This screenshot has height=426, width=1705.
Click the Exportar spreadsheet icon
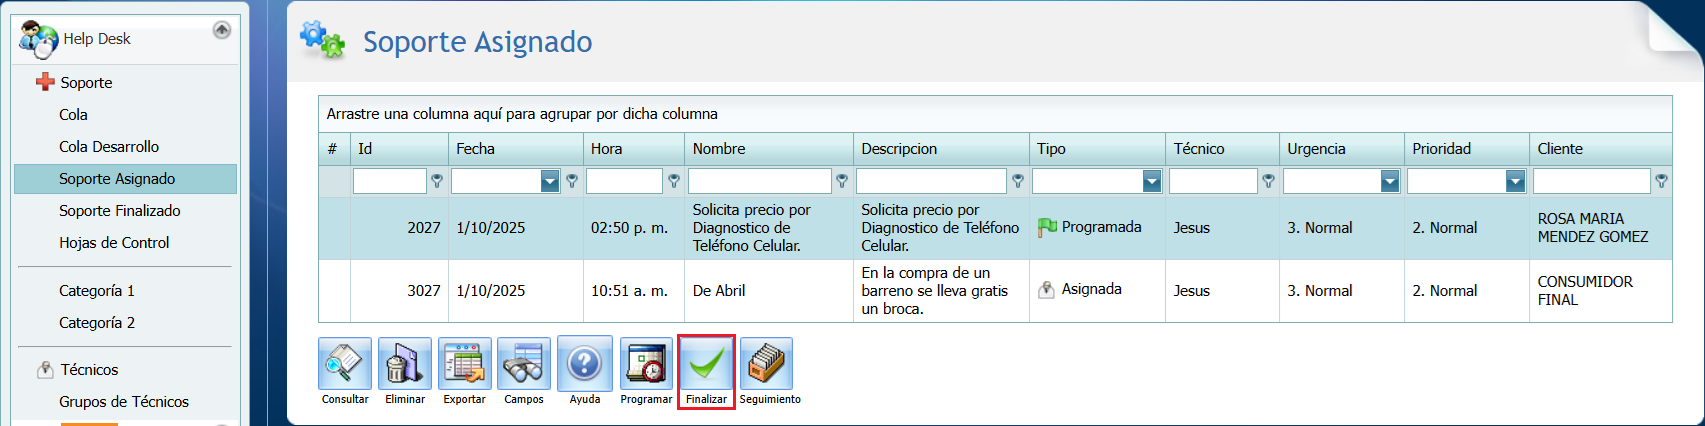click(465, 363)
